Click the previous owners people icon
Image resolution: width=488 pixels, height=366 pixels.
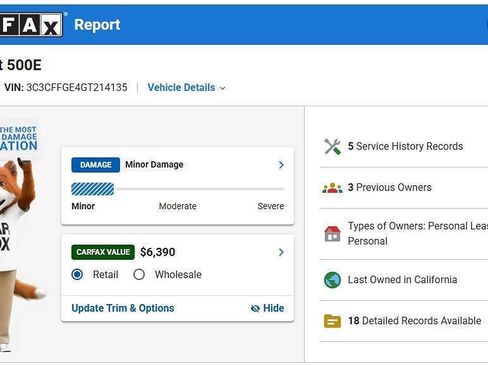coord(332,188)
